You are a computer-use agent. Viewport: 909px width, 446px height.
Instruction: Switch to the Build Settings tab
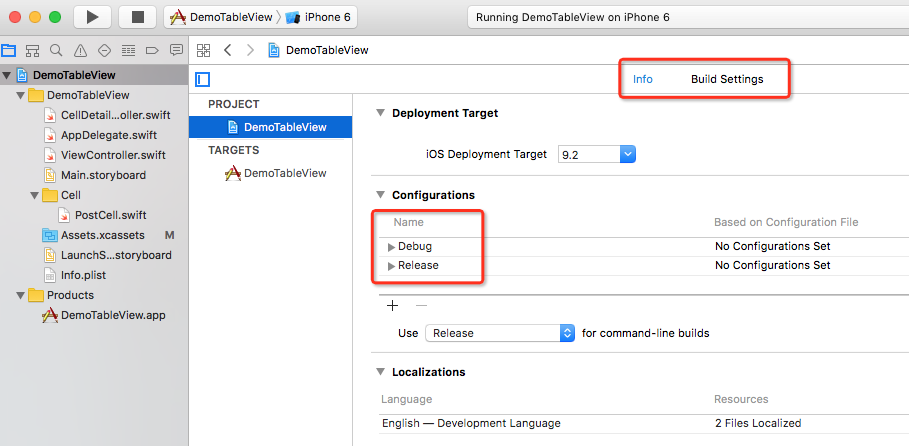[x=727, y=79]
